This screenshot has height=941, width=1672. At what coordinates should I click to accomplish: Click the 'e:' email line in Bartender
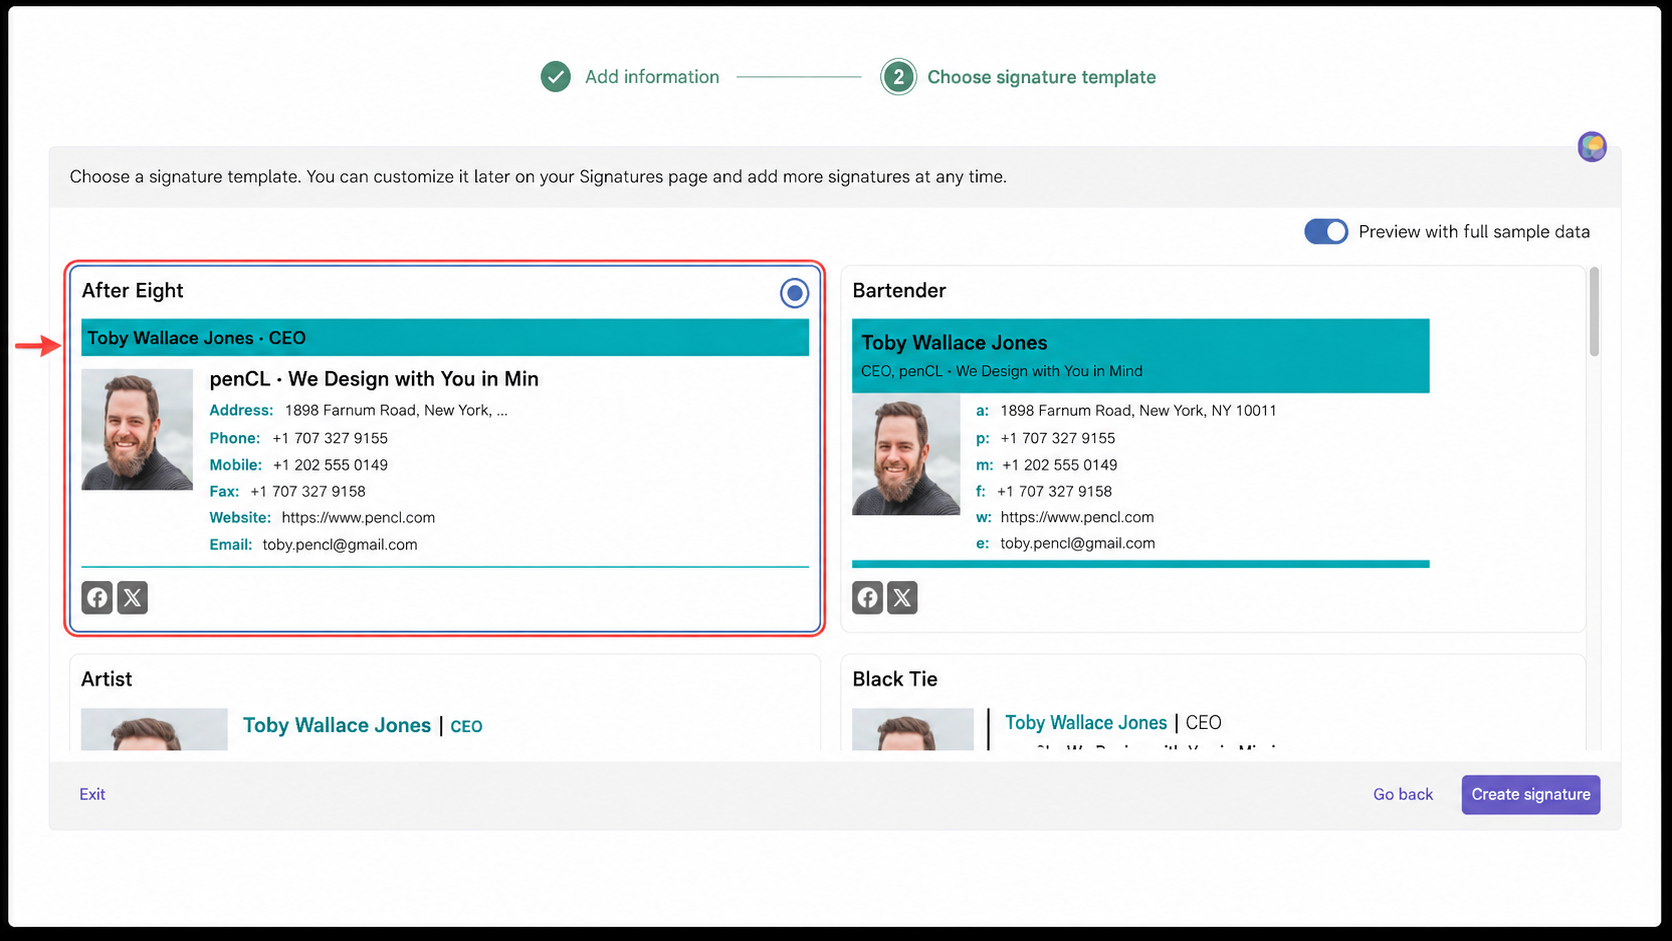coord(1065,544)
